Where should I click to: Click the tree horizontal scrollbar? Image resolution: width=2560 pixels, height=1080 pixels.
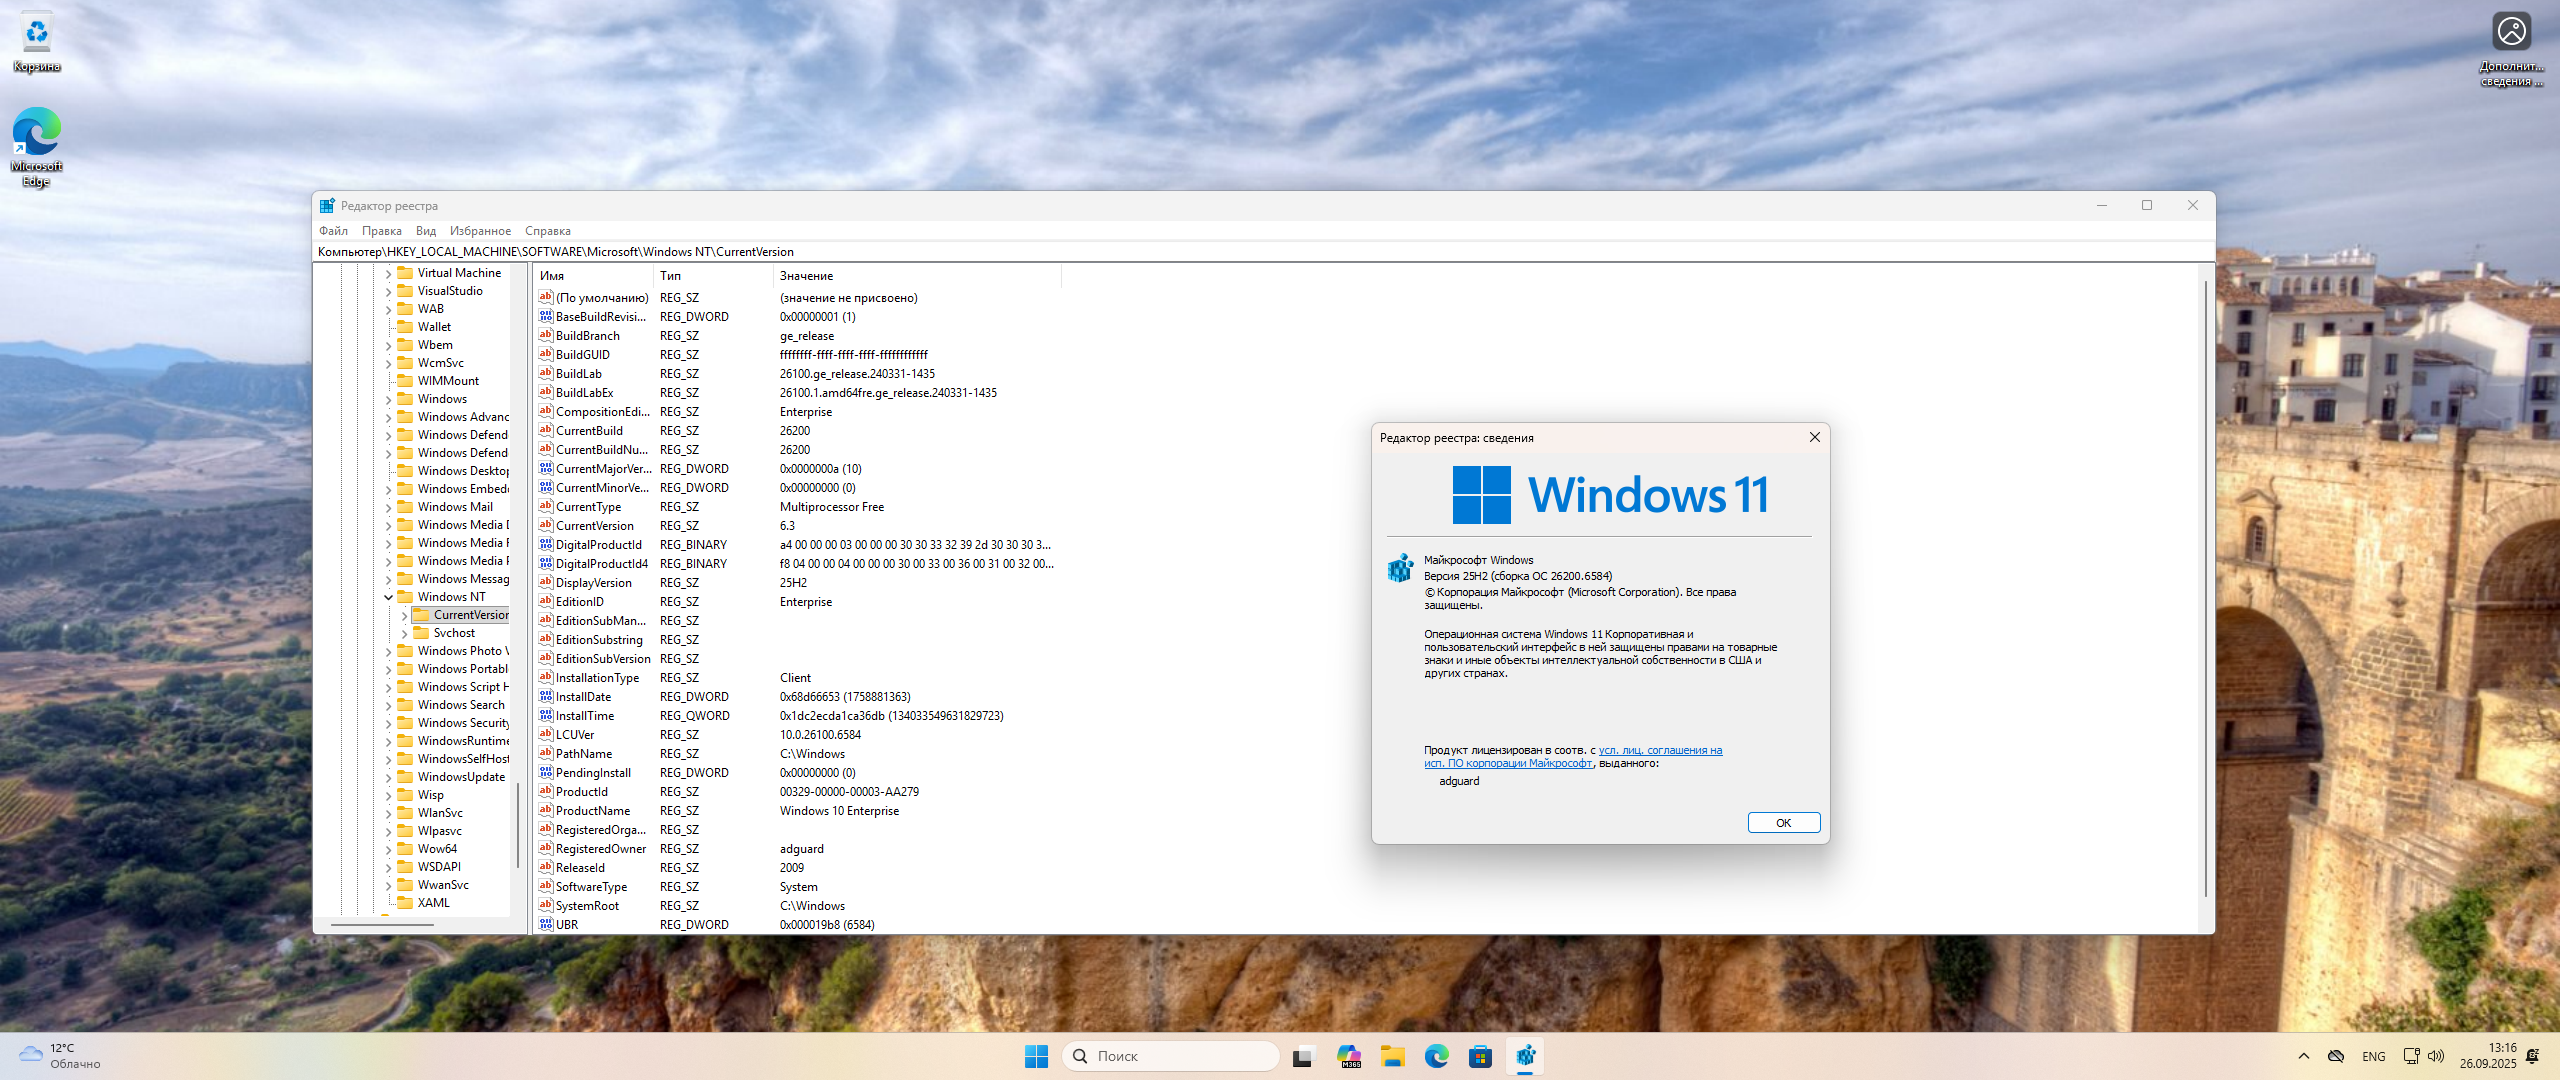(x=383, y=924)
